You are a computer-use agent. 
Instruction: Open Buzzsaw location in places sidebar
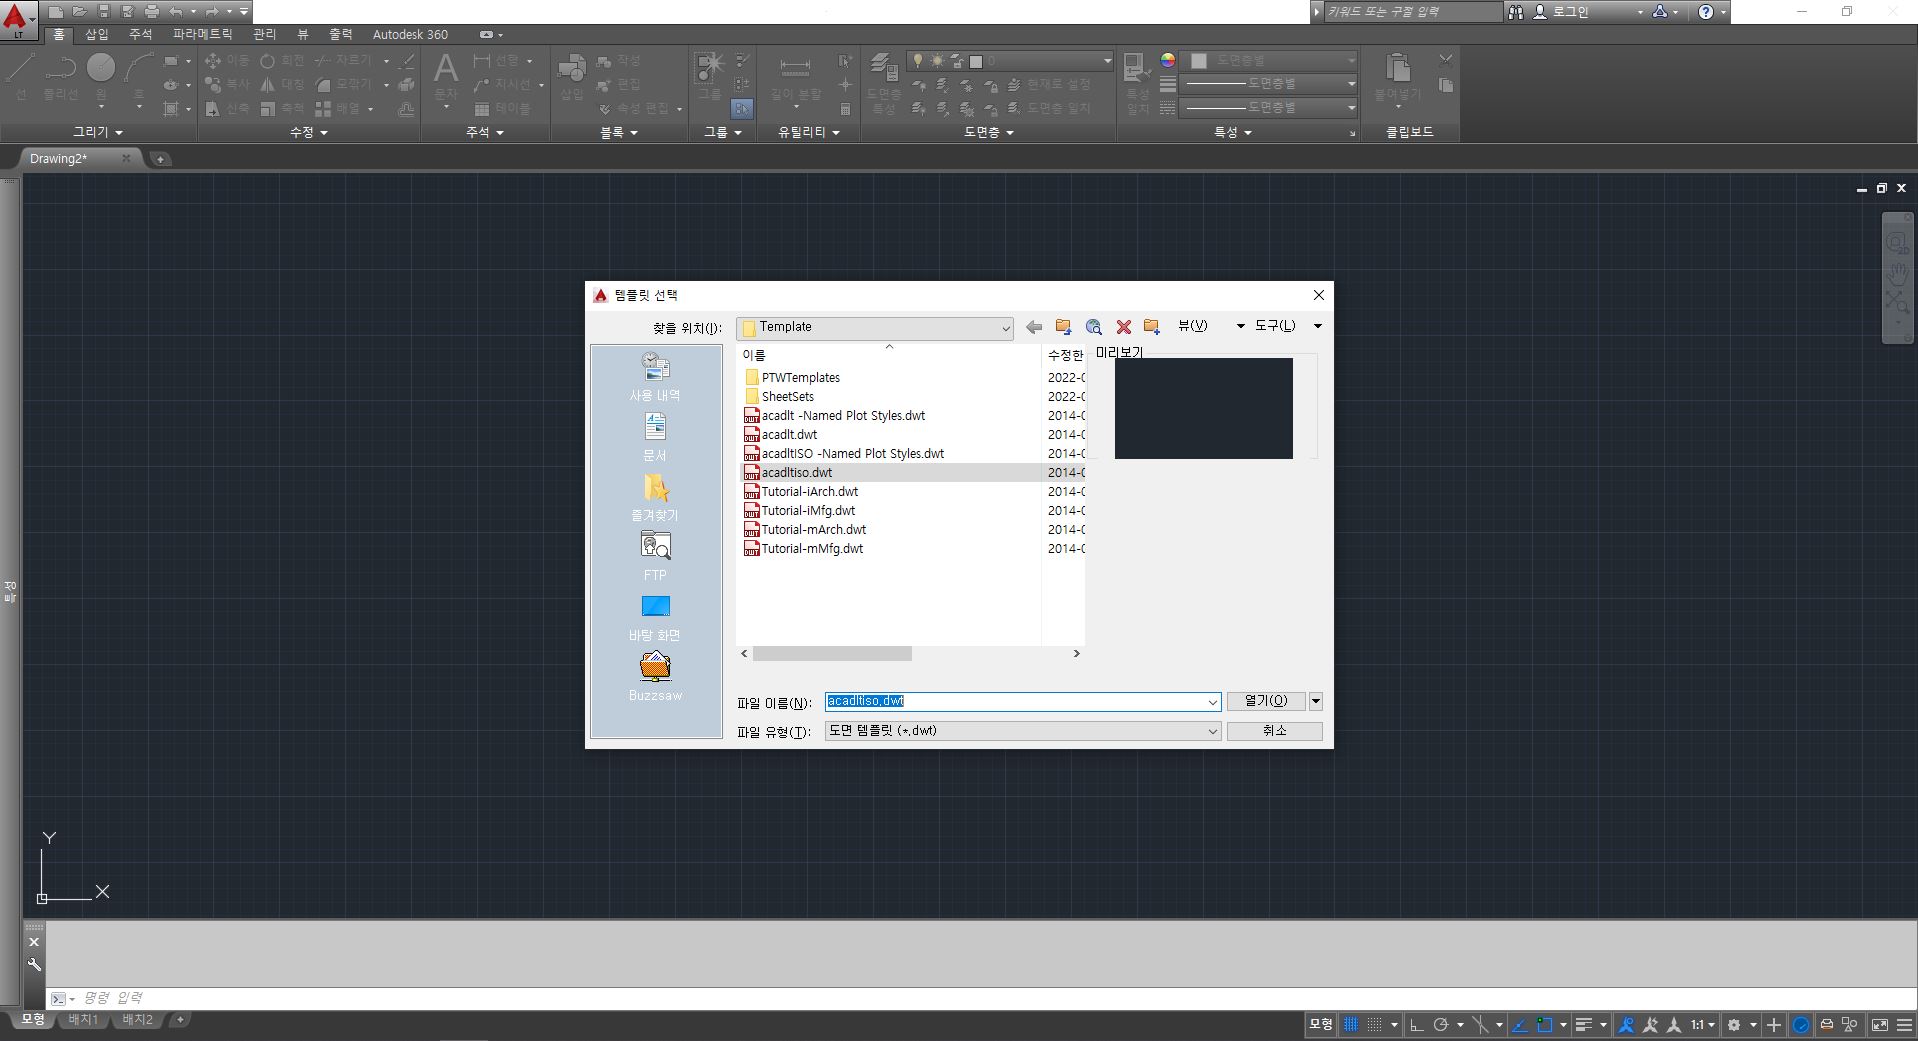(x=655, y=678)
